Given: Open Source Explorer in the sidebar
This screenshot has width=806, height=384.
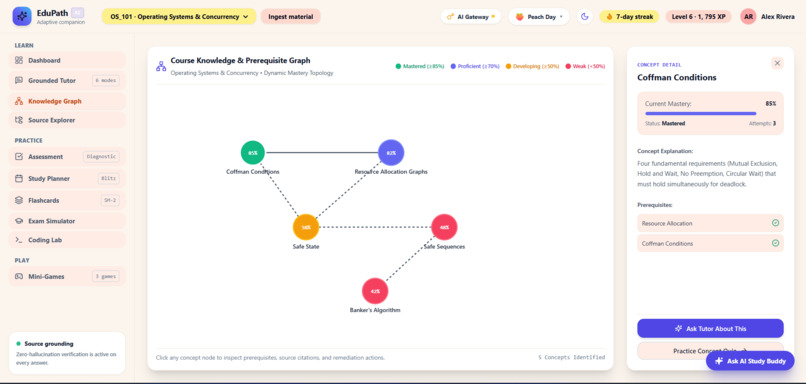Looking at the screenshot, I should pos(67,120).
